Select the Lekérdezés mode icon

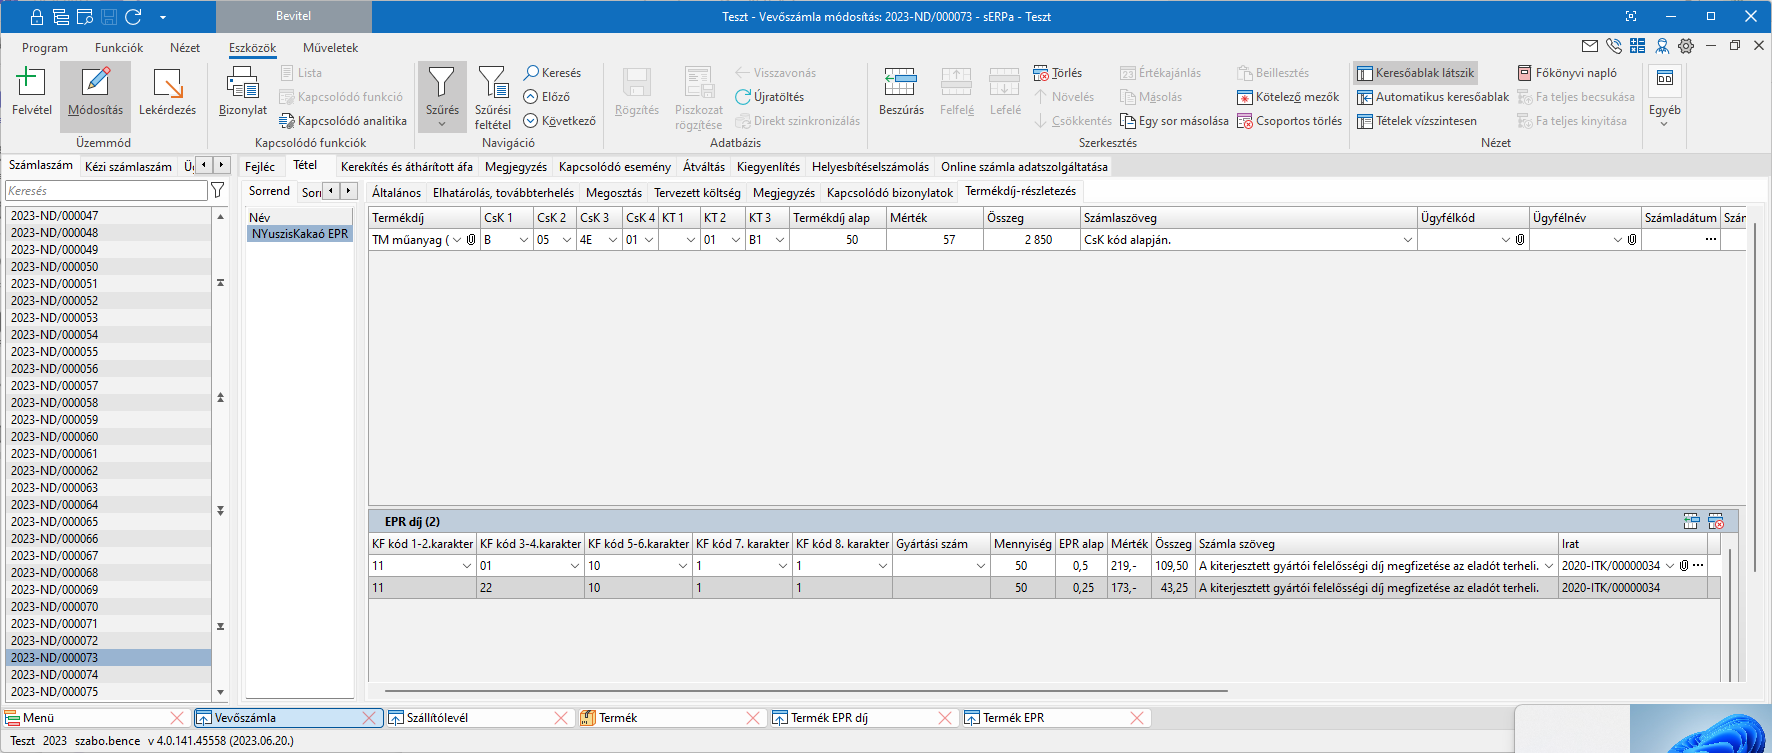(167, 84)
